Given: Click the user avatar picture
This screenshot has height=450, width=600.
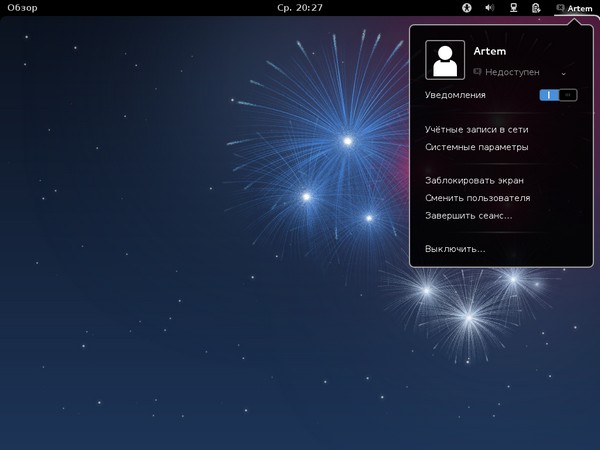Looking at the screenshot, I should [445, 60].
